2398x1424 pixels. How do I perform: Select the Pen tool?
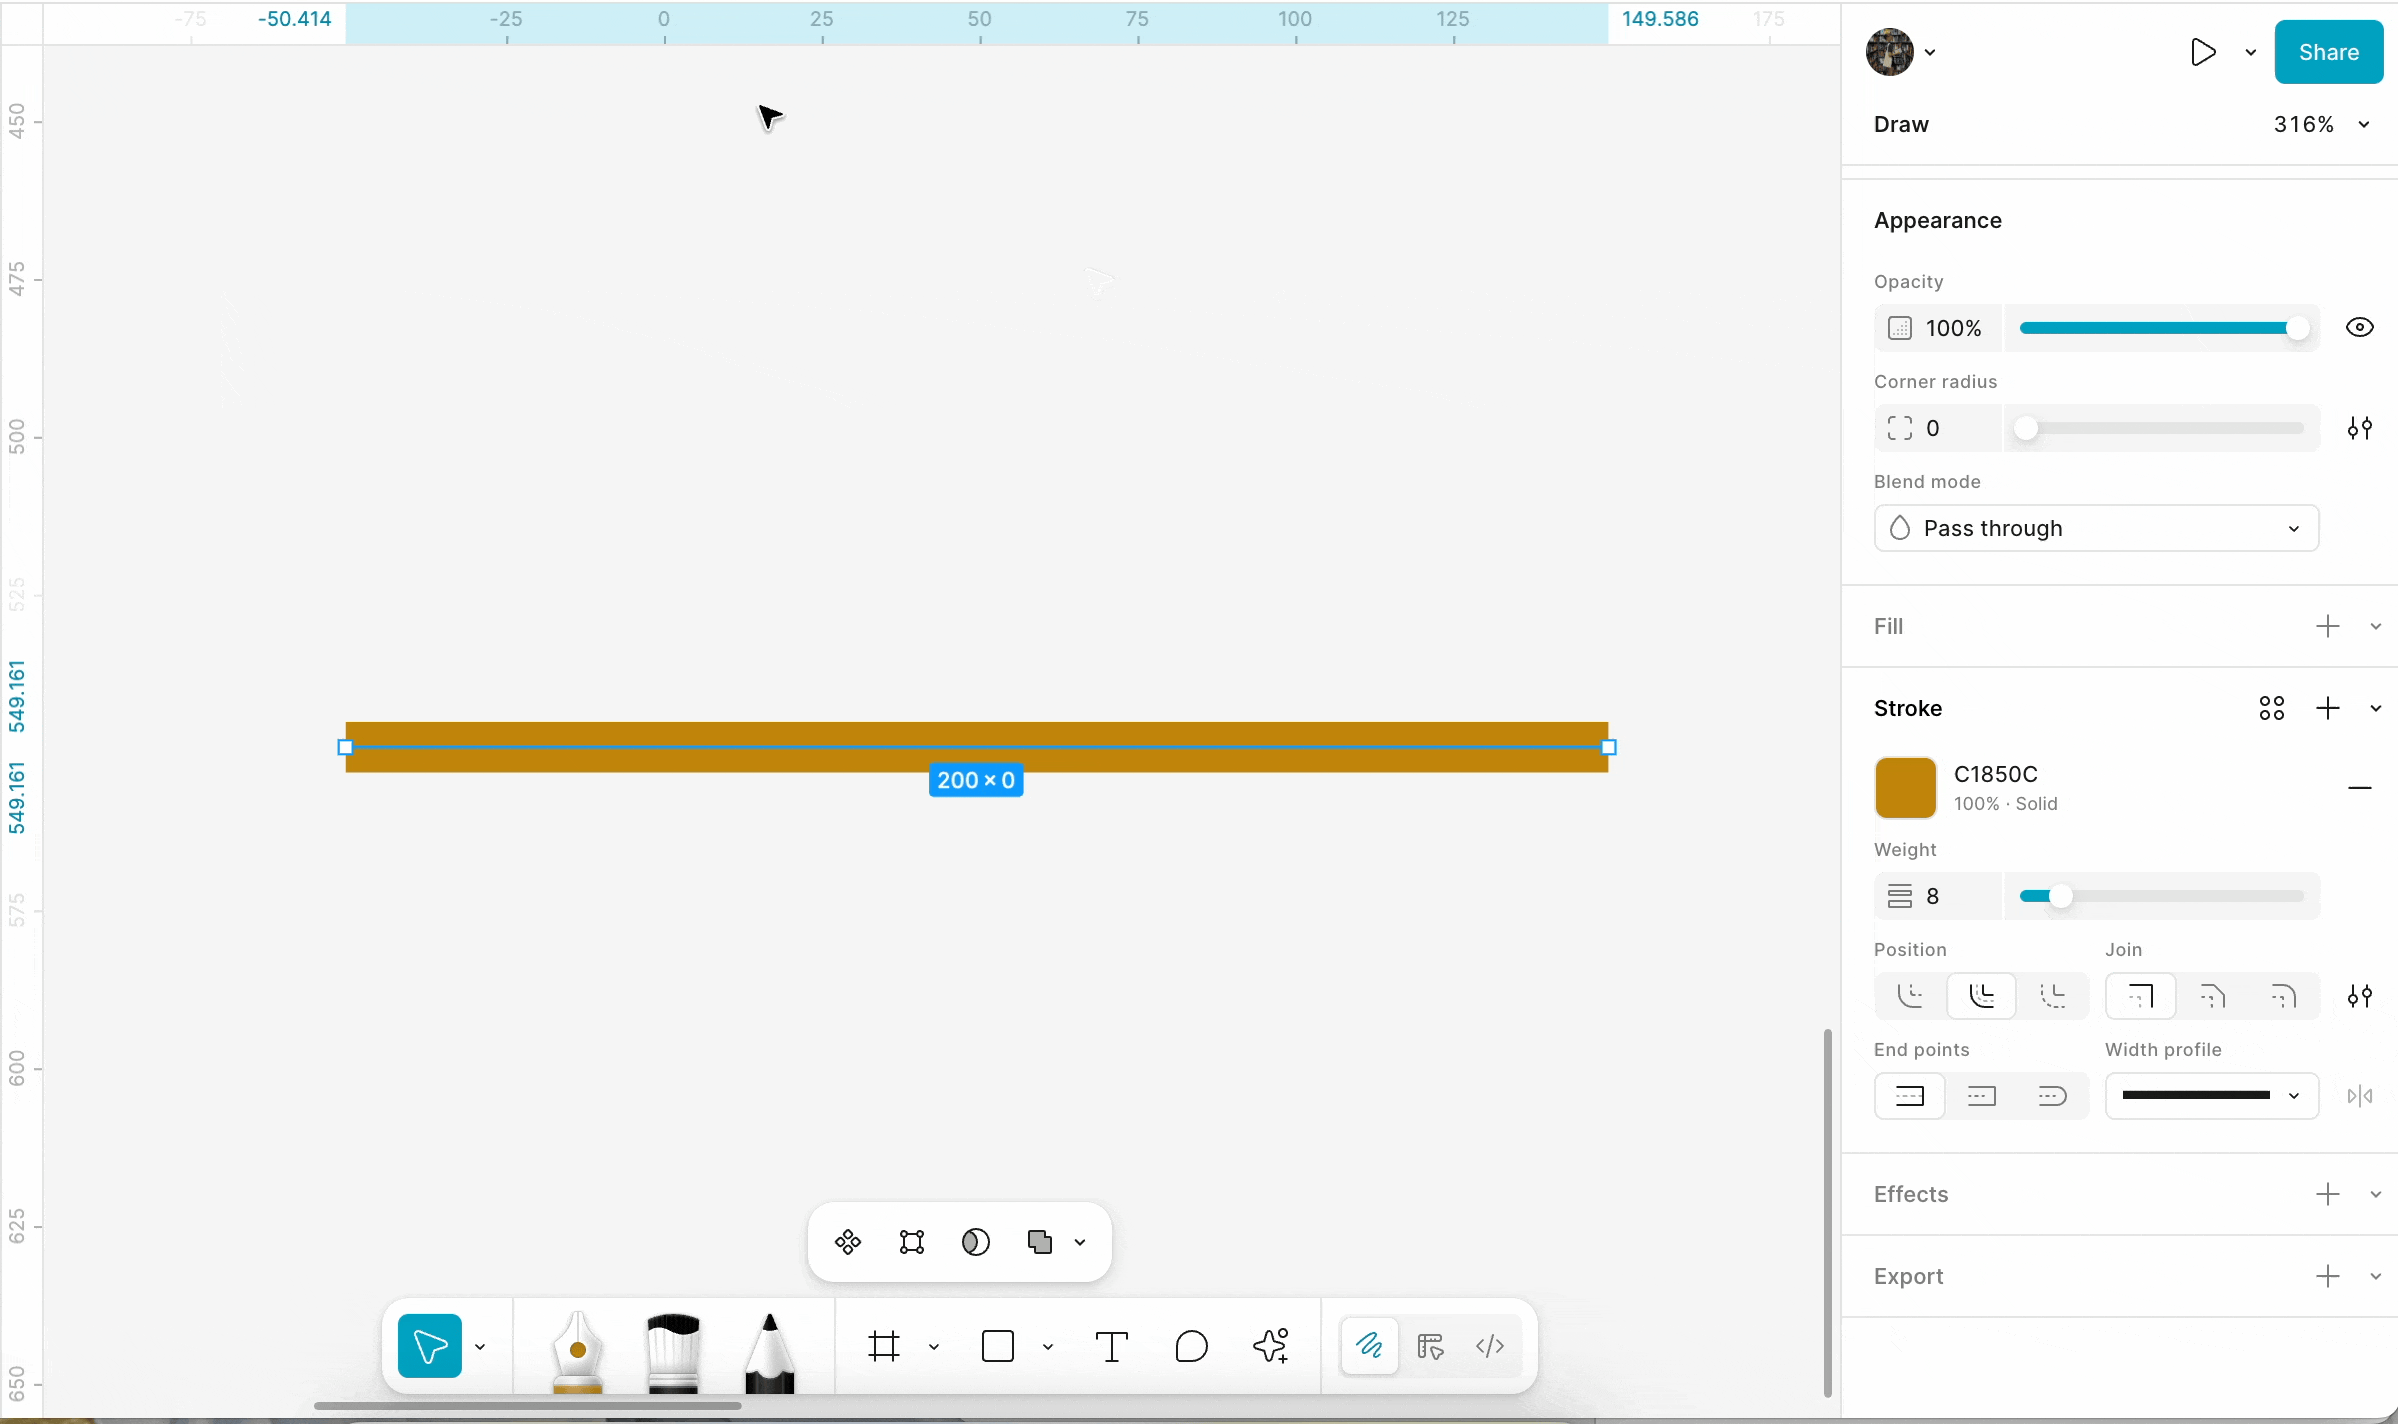[x=577, y=1350]
